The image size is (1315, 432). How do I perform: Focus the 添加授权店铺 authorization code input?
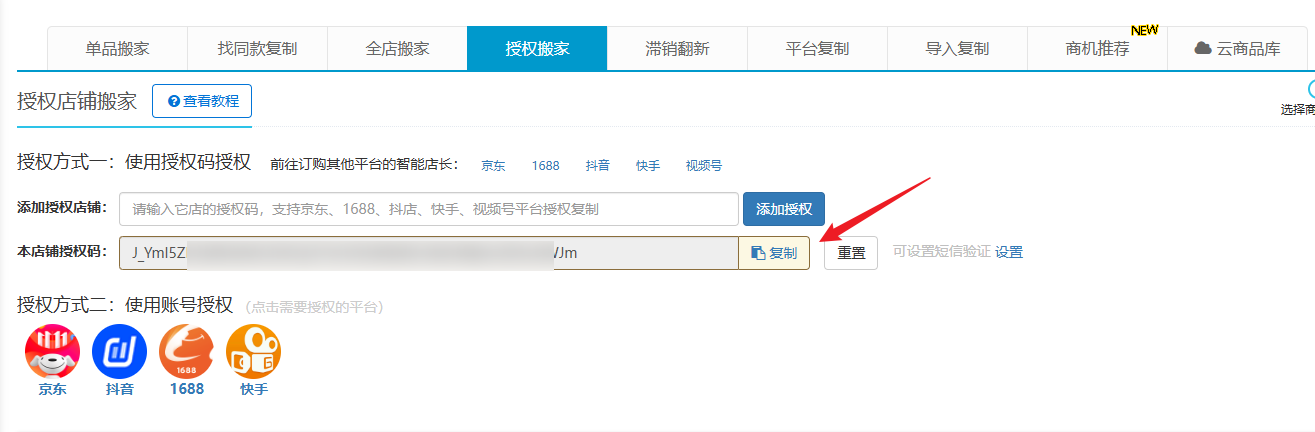(428, 209)
